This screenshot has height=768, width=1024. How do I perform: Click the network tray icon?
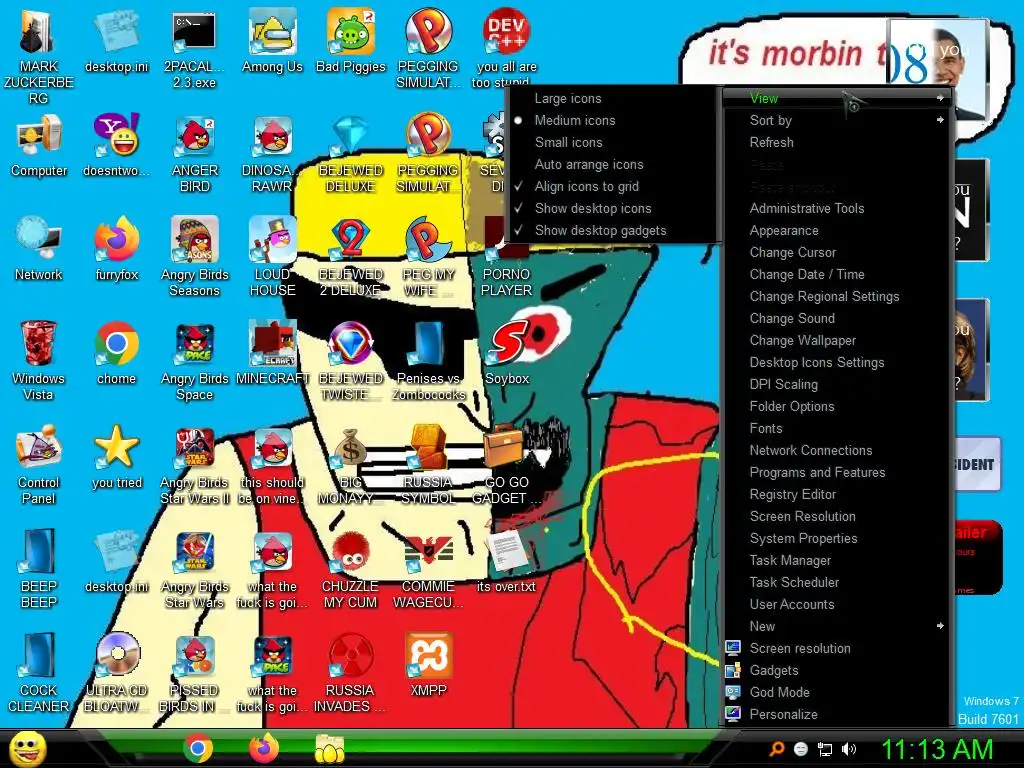click(825, 749)
